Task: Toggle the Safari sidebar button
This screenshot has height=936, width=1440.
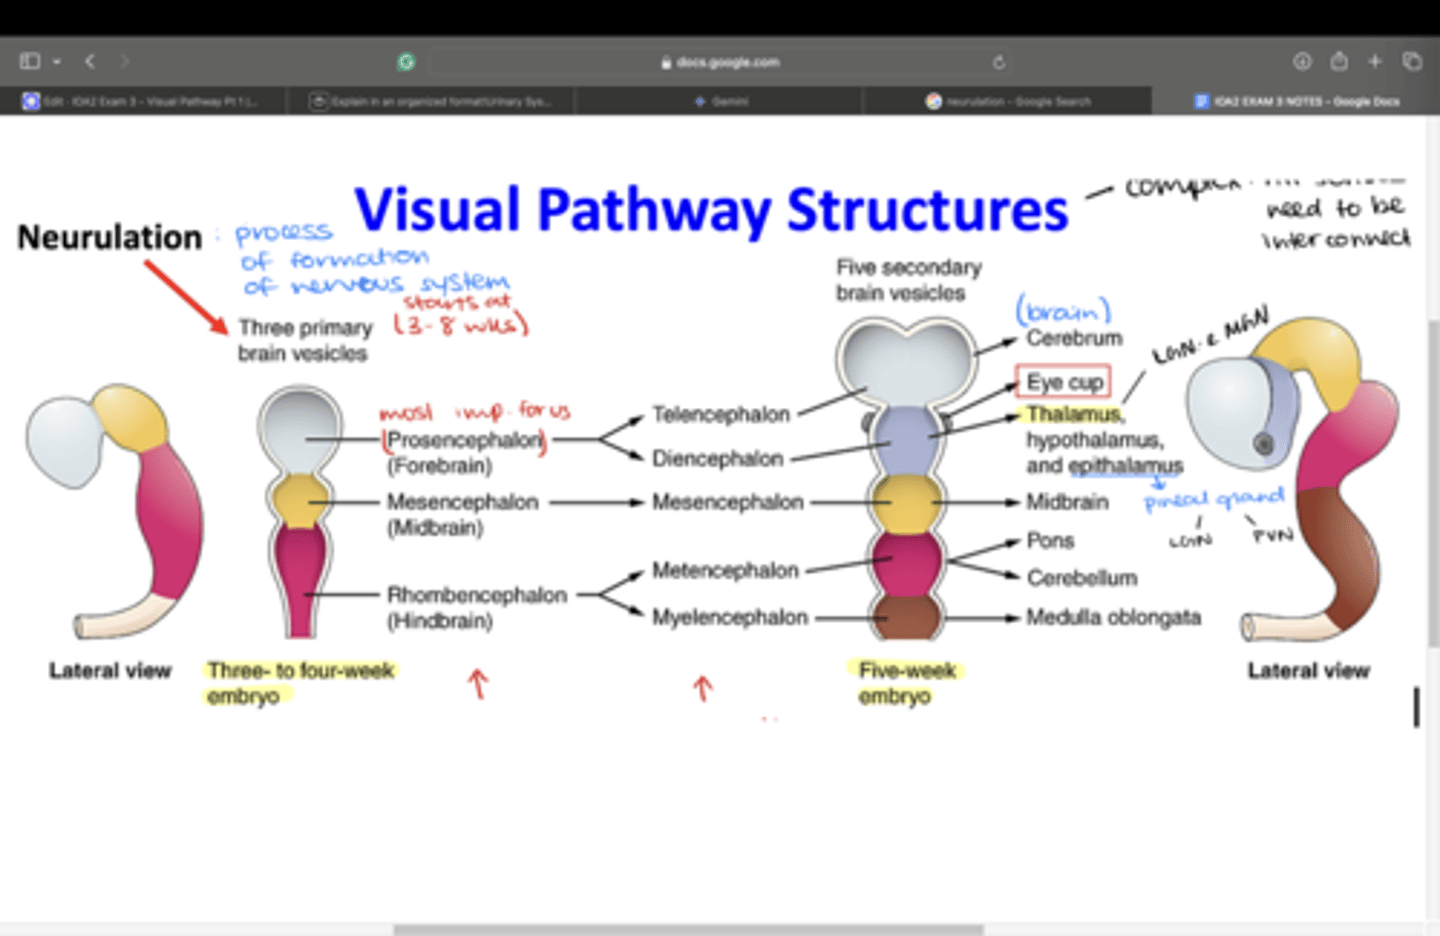Action: [30, 62]
